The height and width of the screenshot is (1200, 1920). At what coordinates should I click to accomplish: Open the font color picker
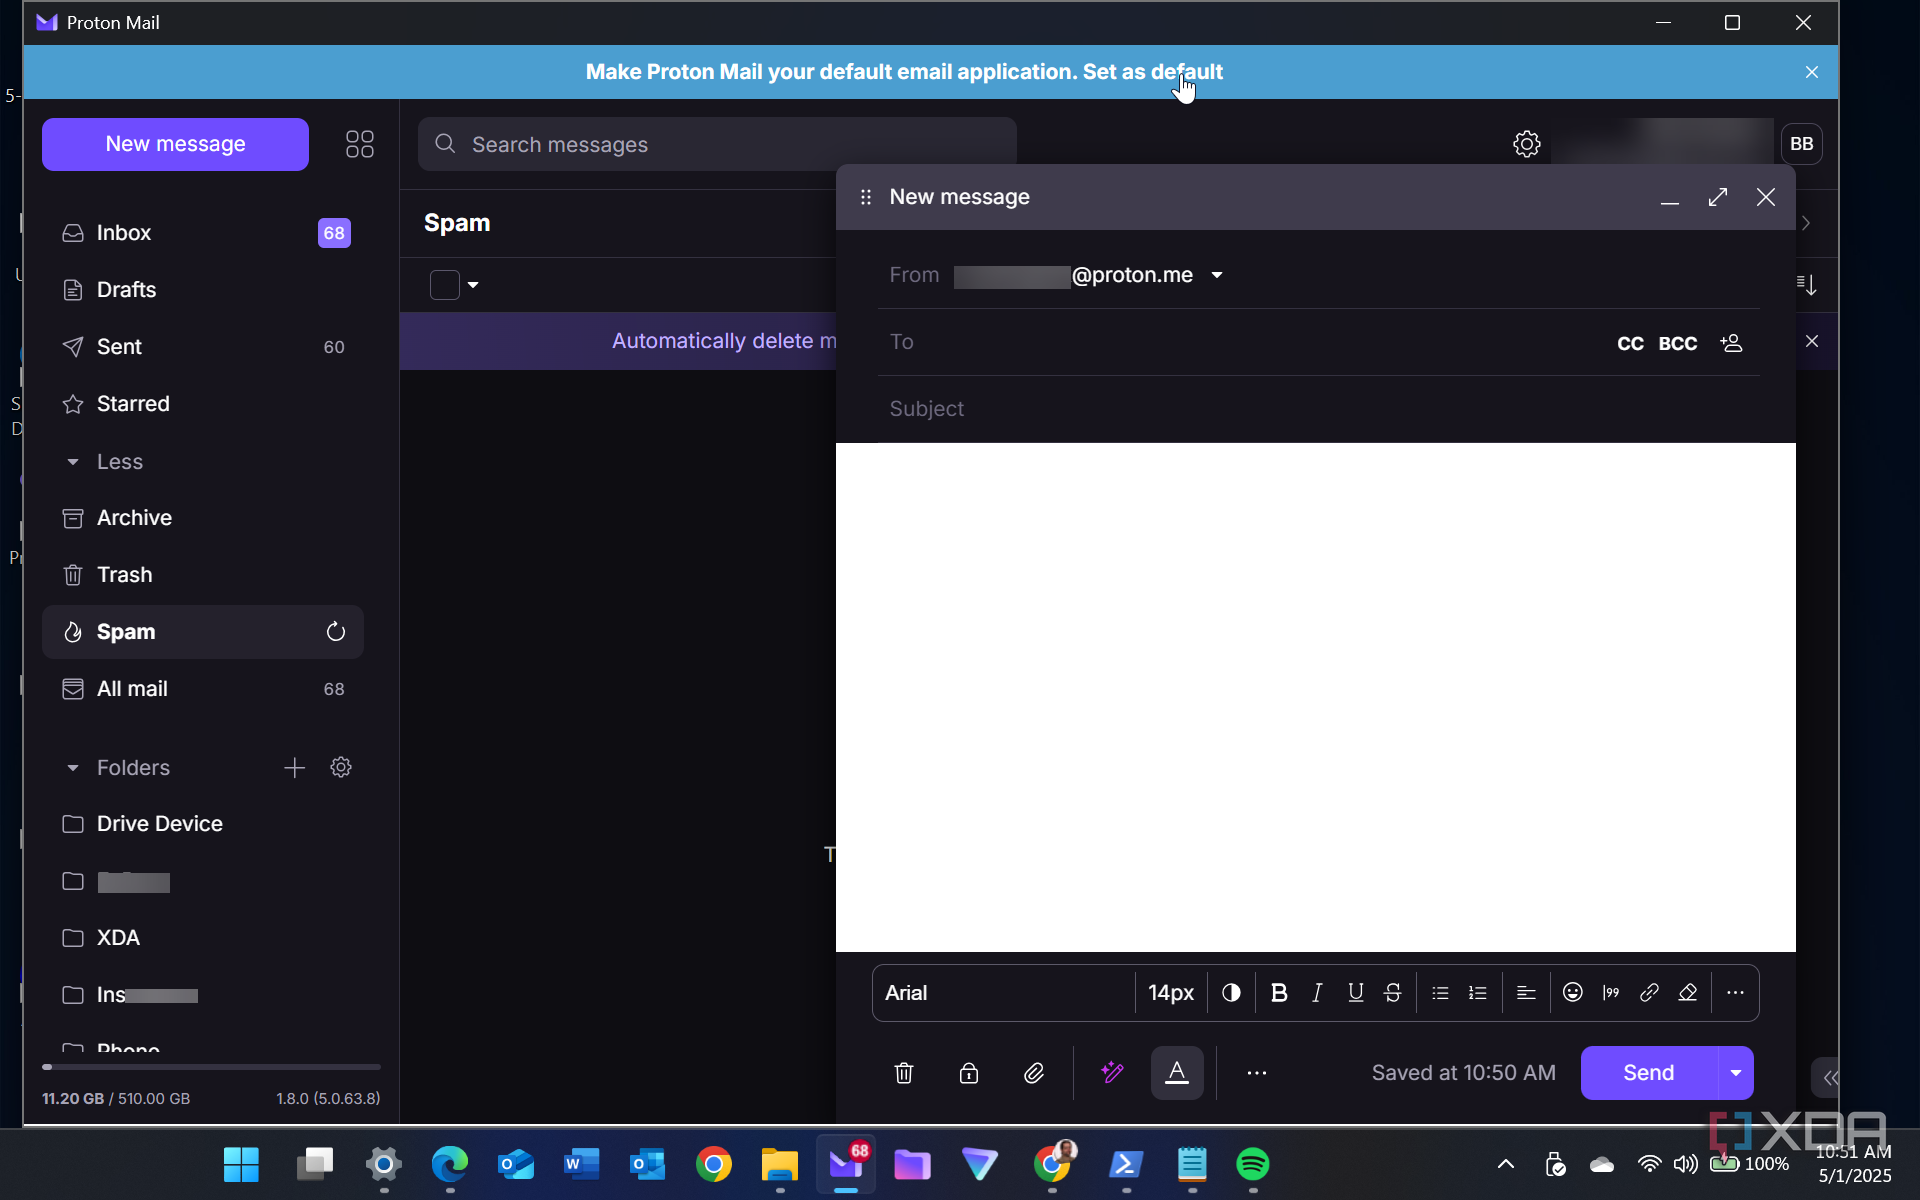coord(1231,993)
